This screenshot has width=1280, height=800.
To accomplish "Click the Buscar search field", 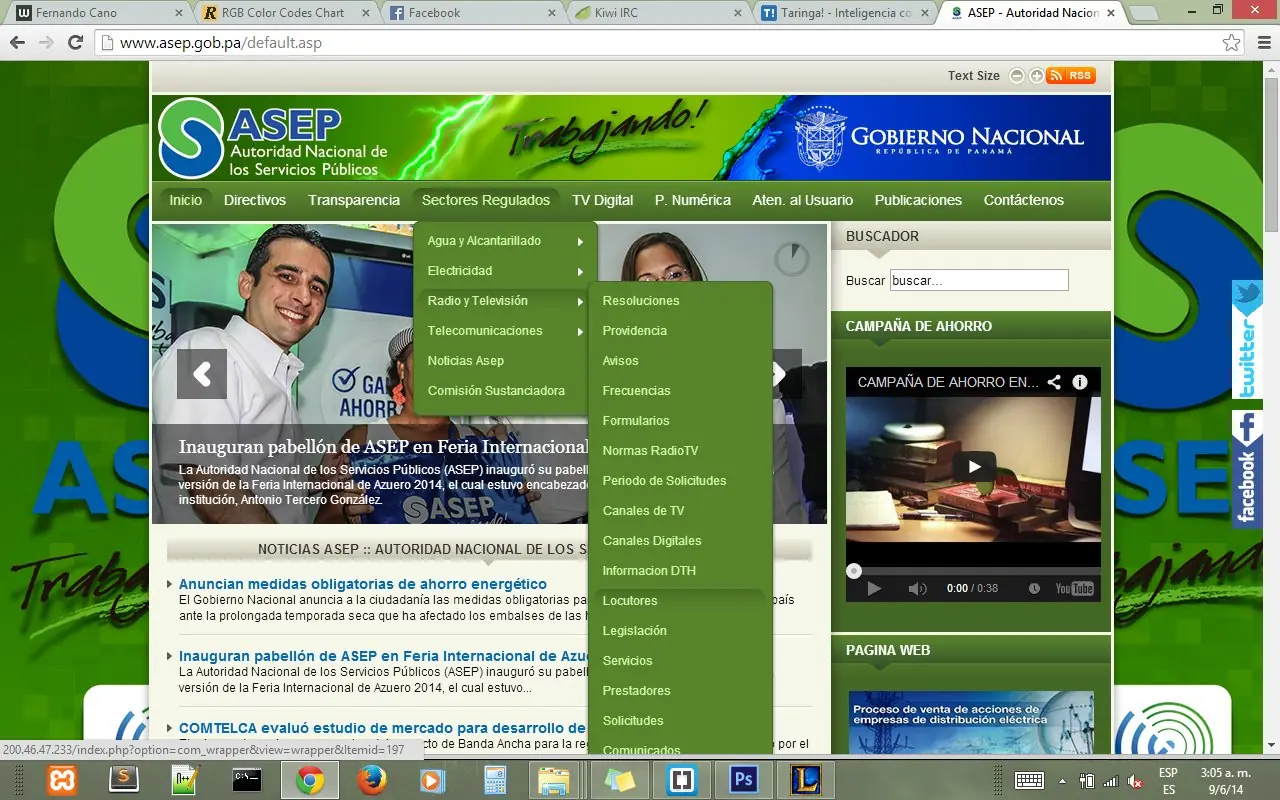I will (x=979, y=281).
